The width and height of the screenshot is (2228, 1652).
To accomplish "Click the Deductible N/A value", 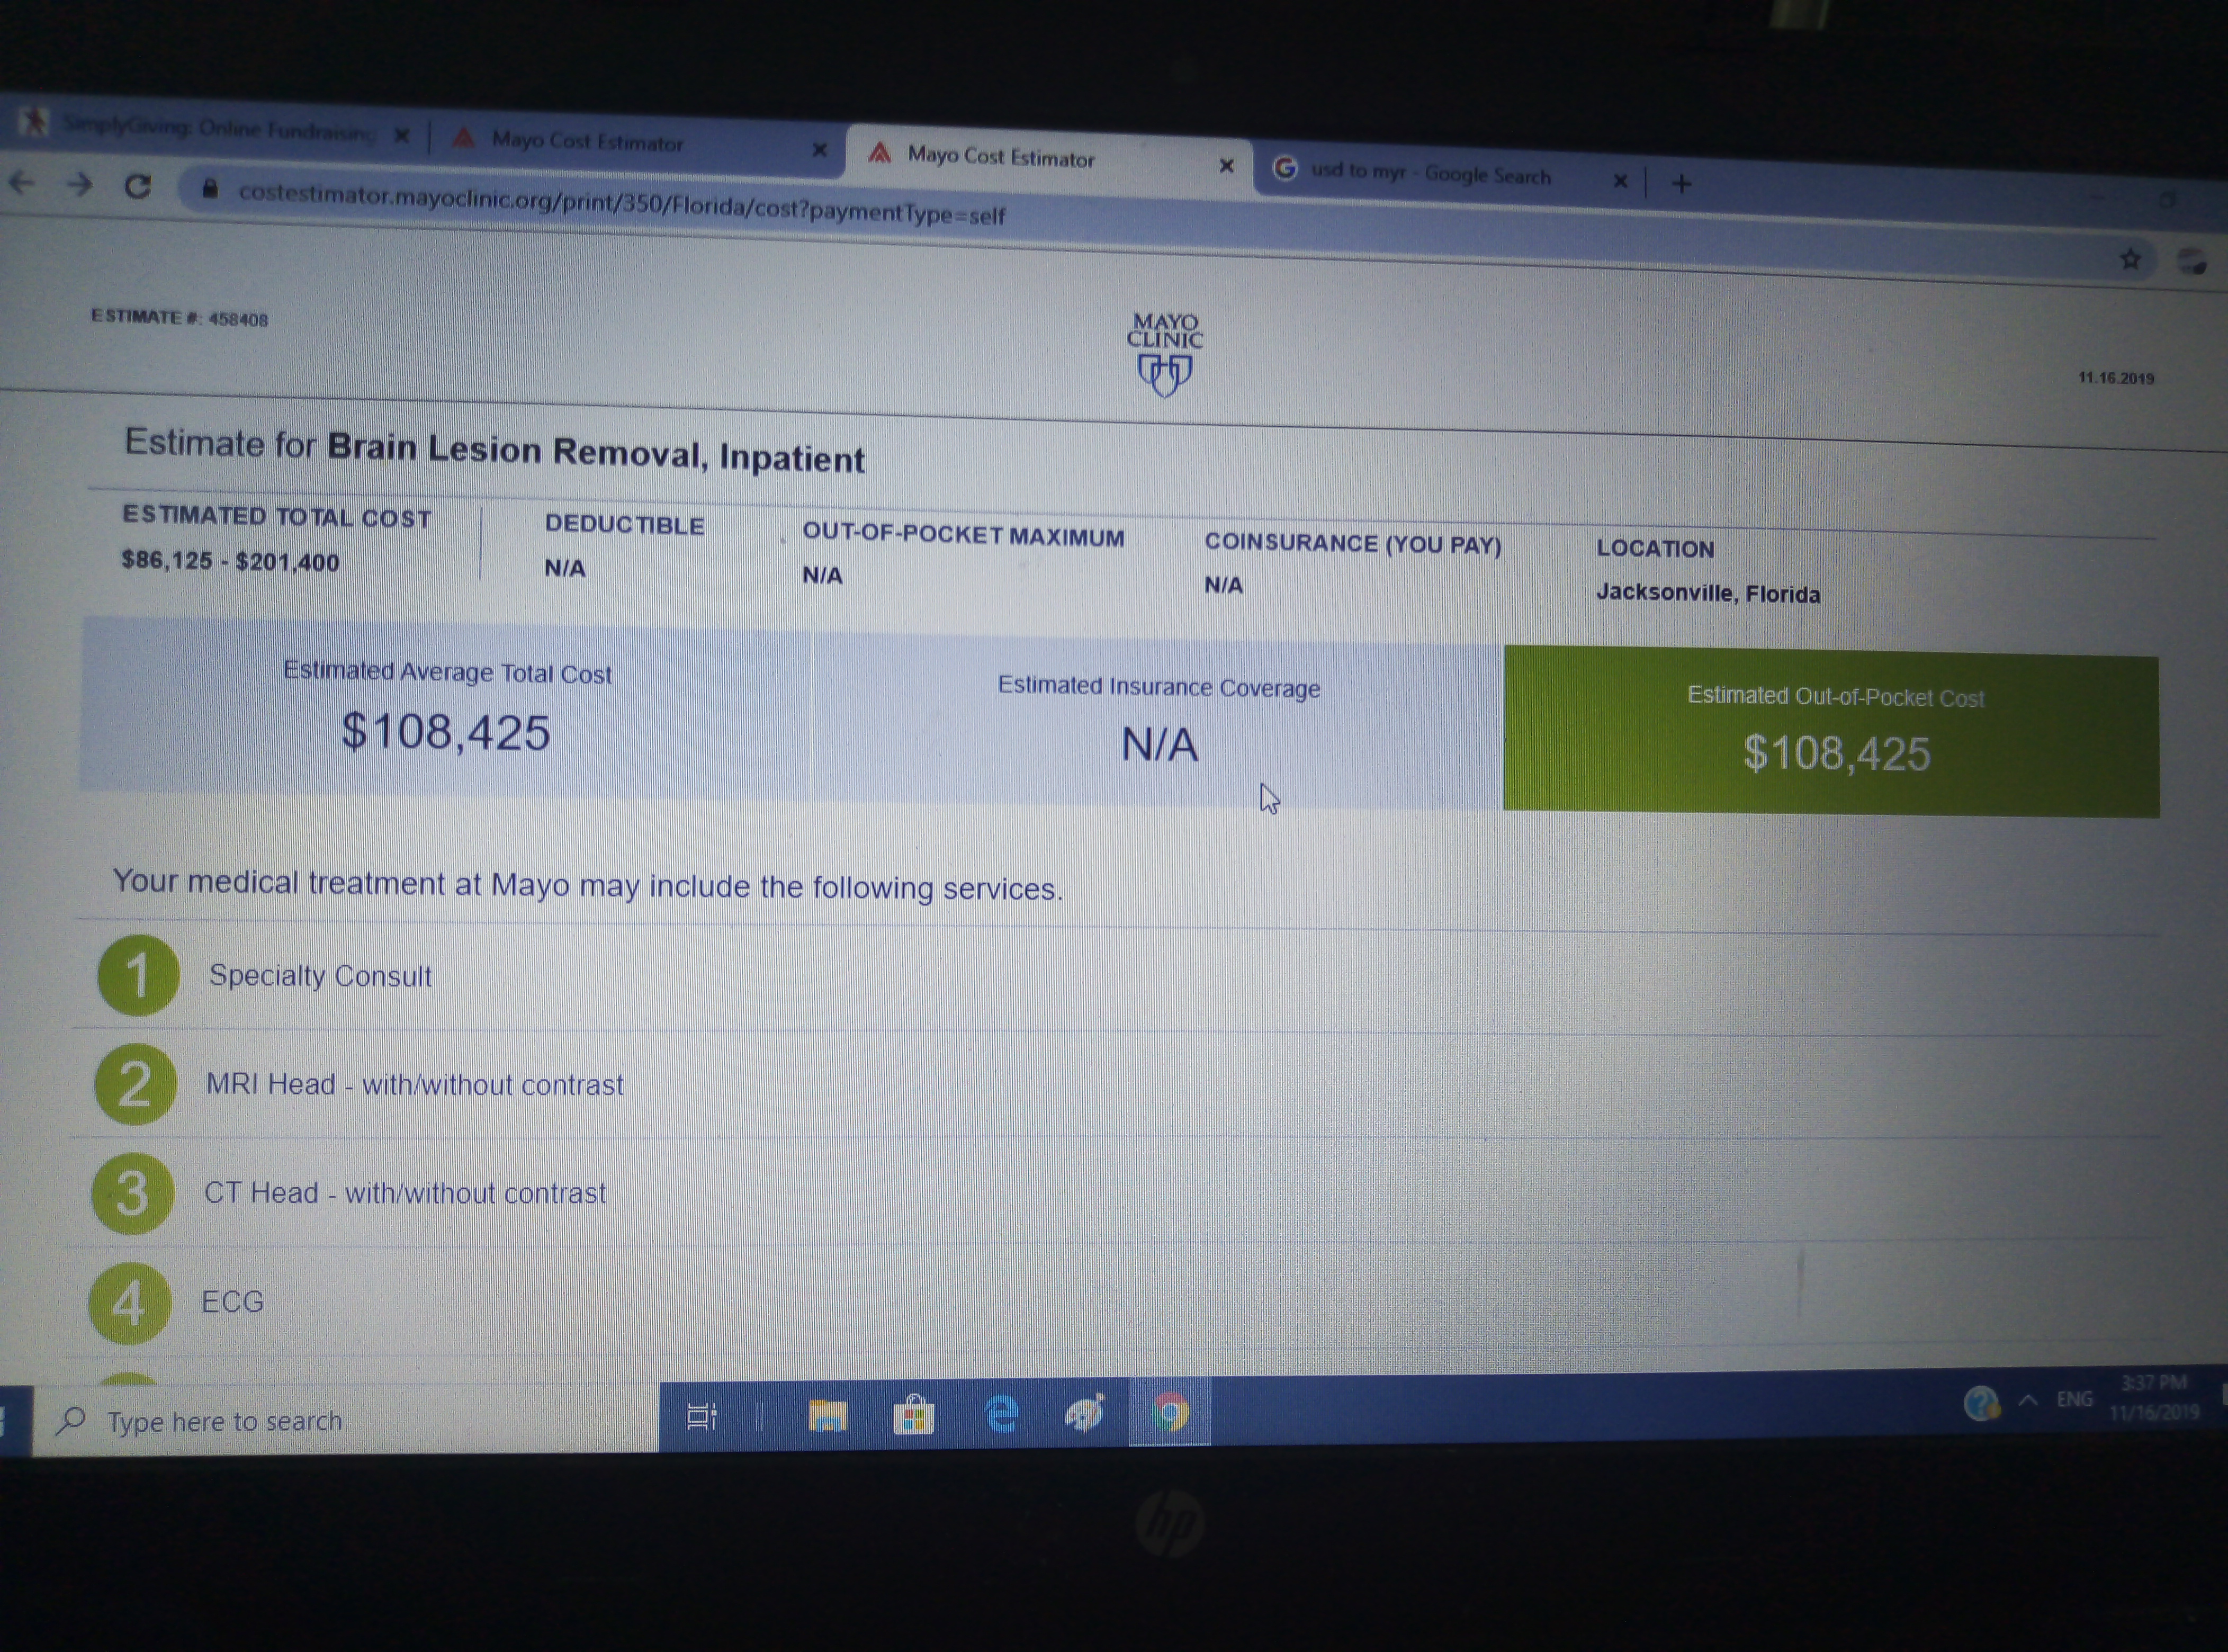I will point(565,568).
